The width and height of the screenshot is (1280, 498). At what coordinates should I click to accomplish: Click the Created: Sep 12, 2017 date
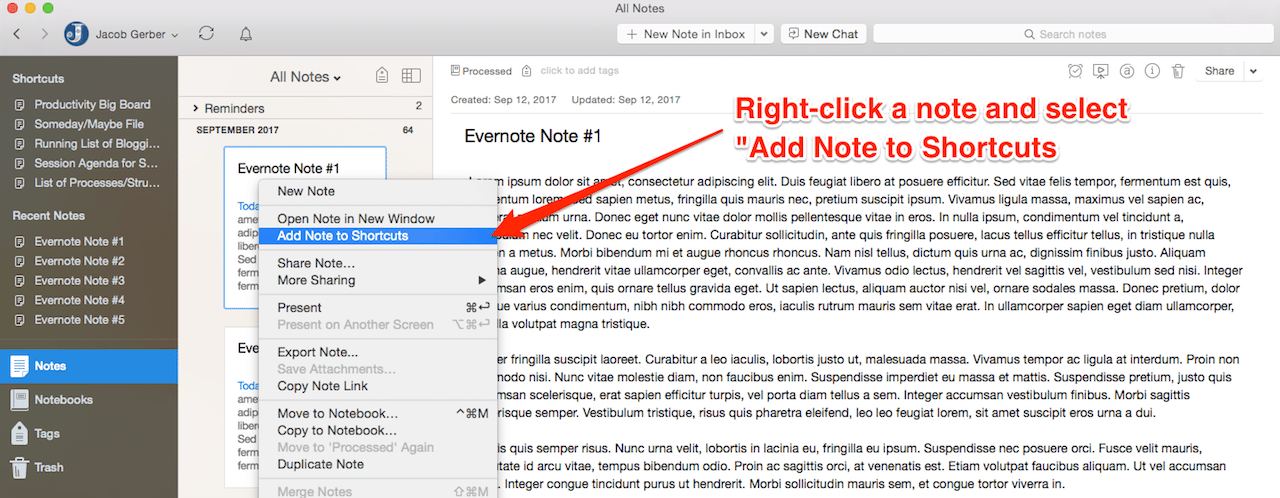[x=505, y=100]
